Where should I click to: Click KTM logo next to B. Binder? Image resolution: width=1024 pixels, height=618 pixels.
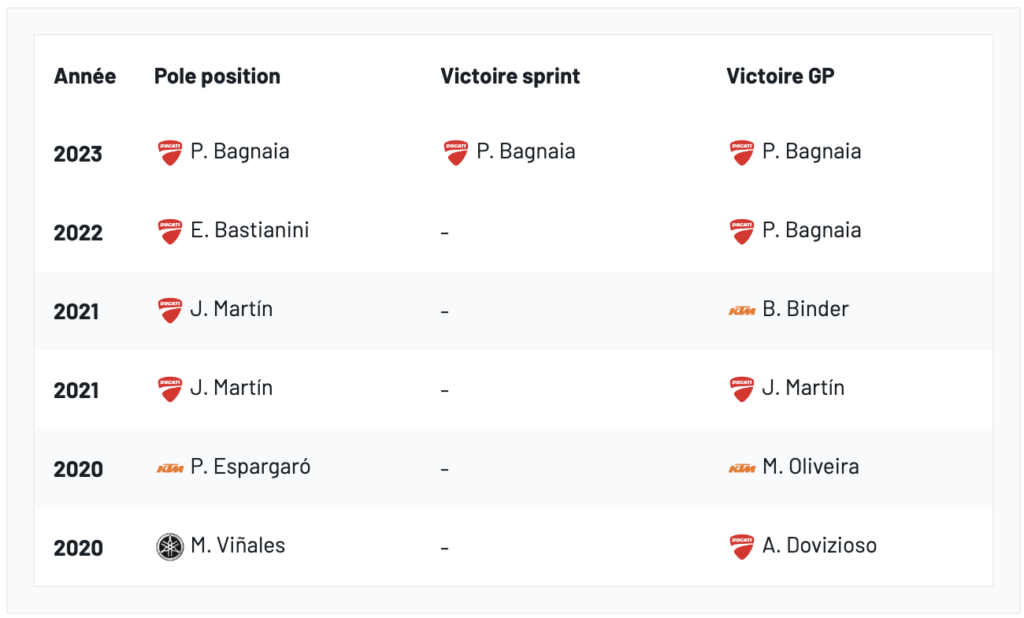pos(741,311)
